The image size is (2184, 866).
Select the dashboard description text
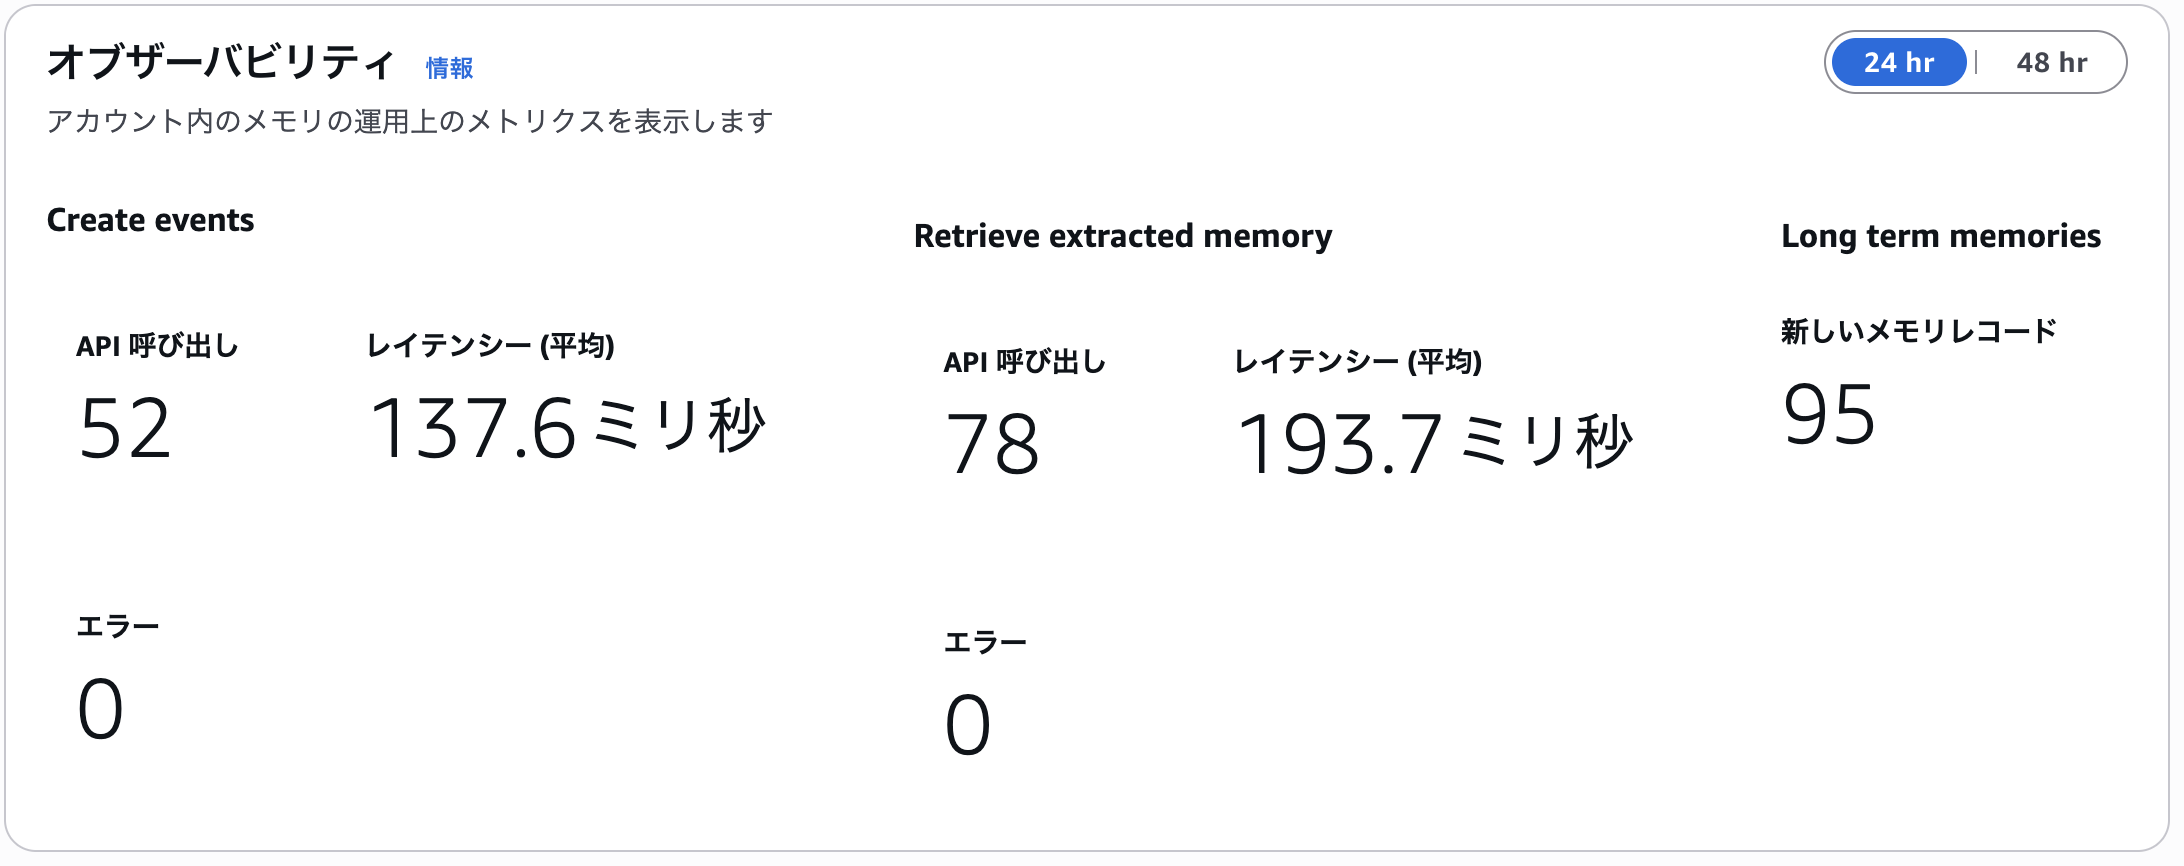click(x=410, y=122)
